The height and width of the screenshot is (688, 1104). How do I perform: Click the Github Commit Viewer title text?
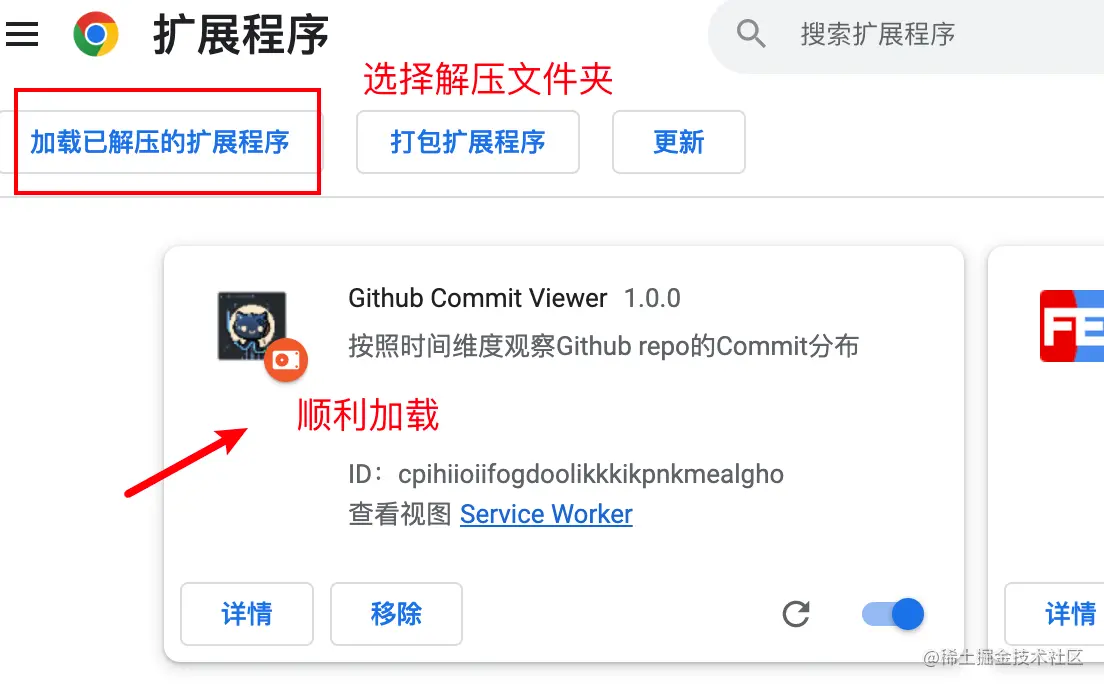pyautogui.click(x=477, y=299)
